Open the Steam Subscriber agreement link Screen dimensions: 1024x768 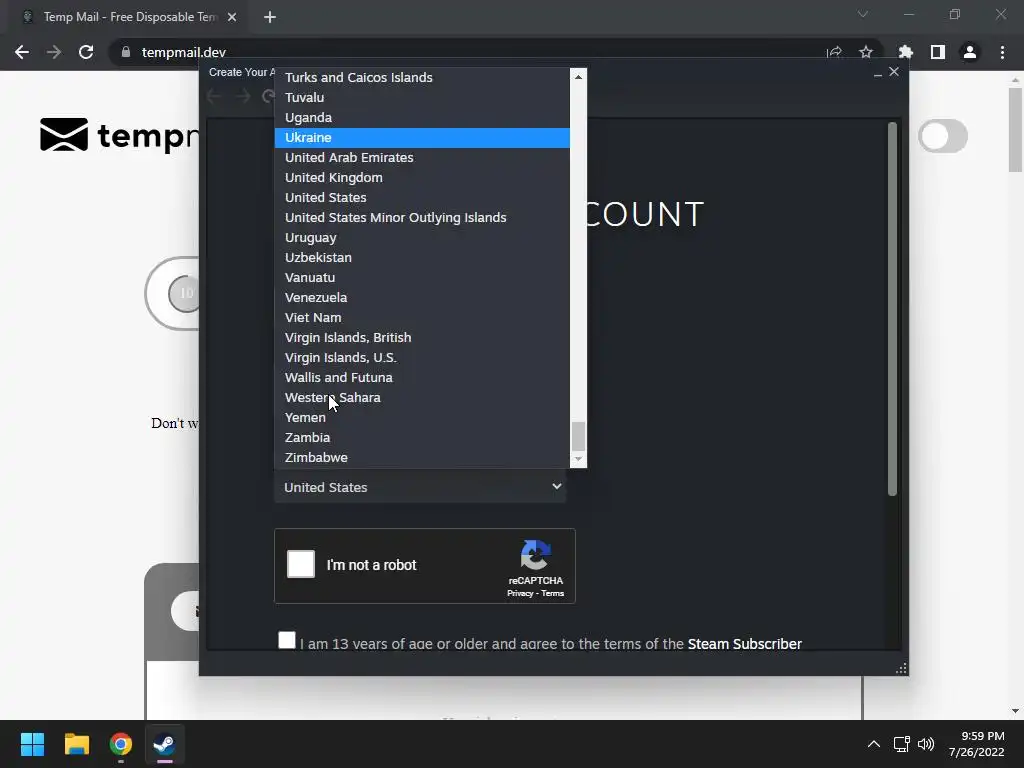pyautogui.click(x=744, y=644)
